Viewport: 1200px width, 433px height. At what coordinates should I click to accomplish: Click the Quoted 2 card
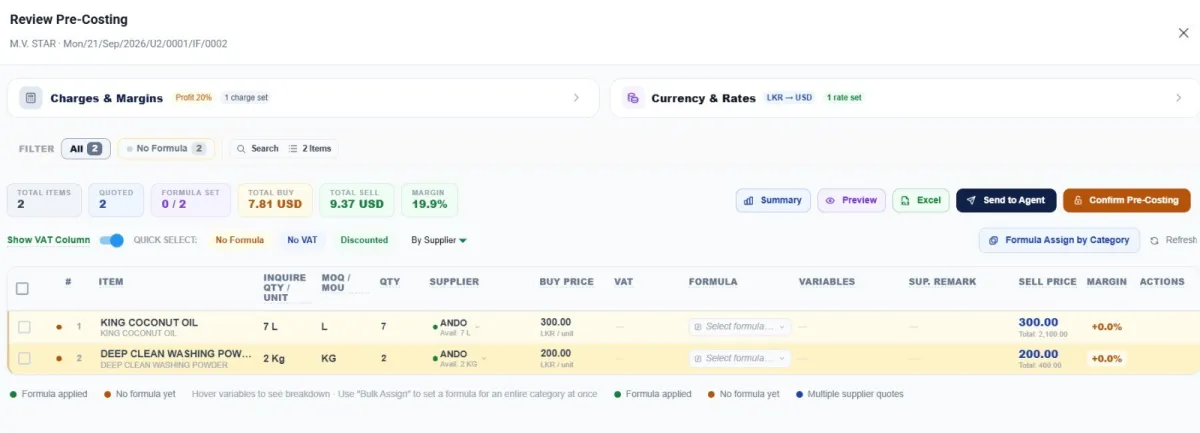pyautogui.click(x=116, y=200)
